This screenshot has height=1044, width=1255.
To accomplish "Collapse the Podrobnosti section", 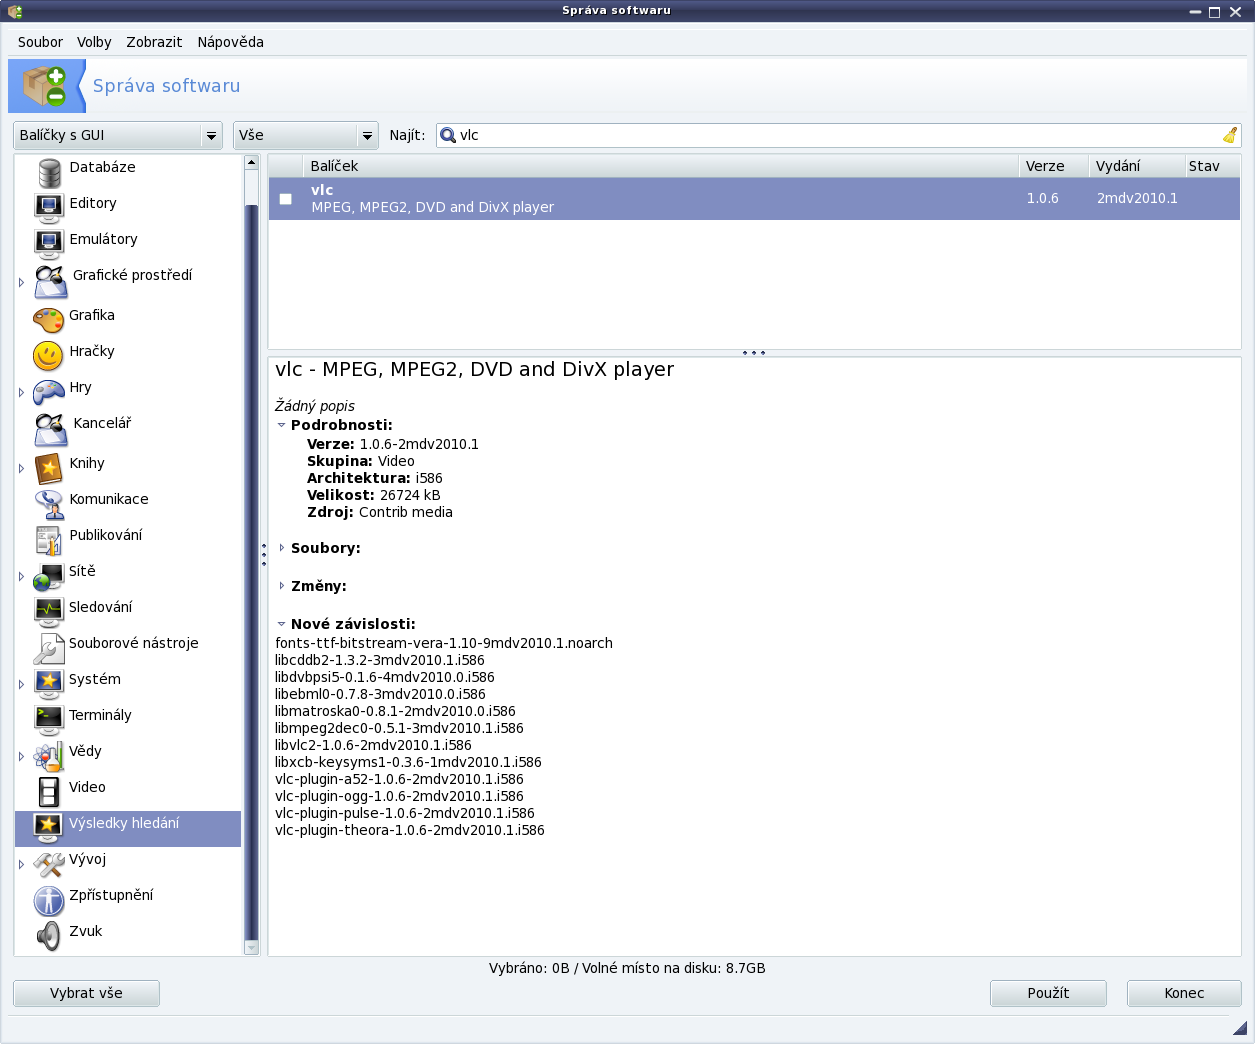I will click(281, 425).
